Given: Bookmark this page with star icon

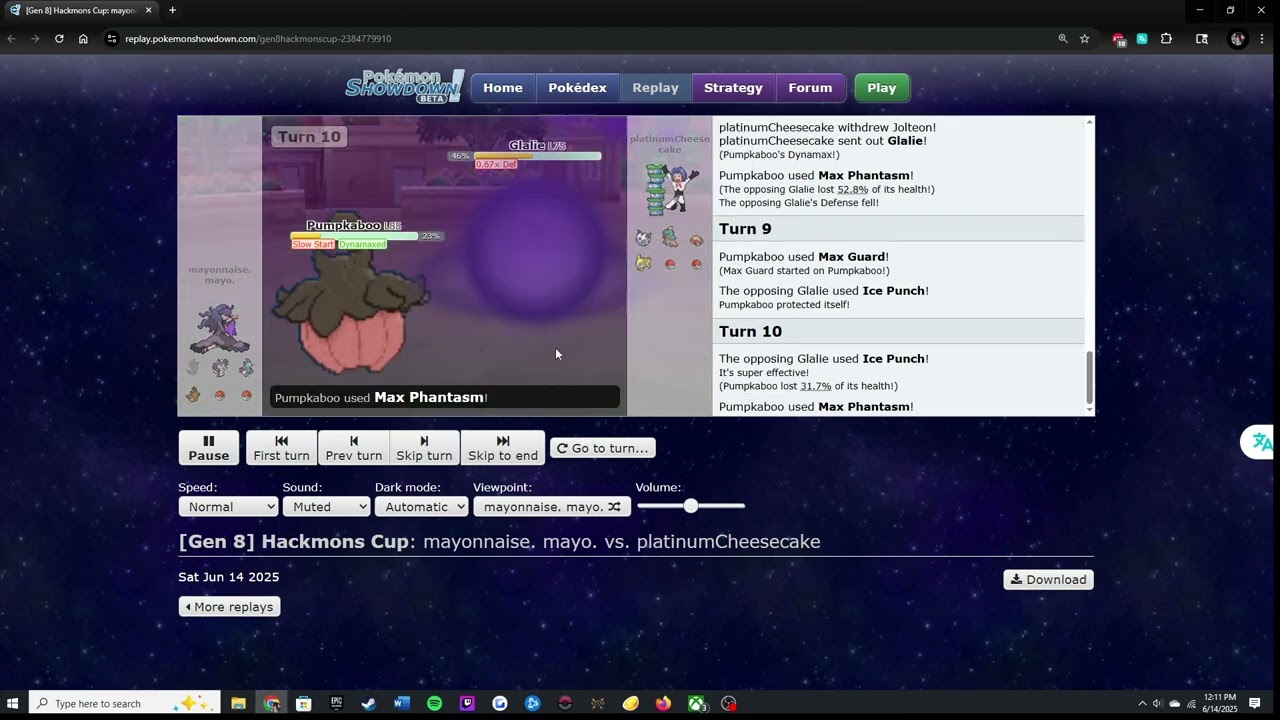Looking at the screenshot, I should point(1085,39).
